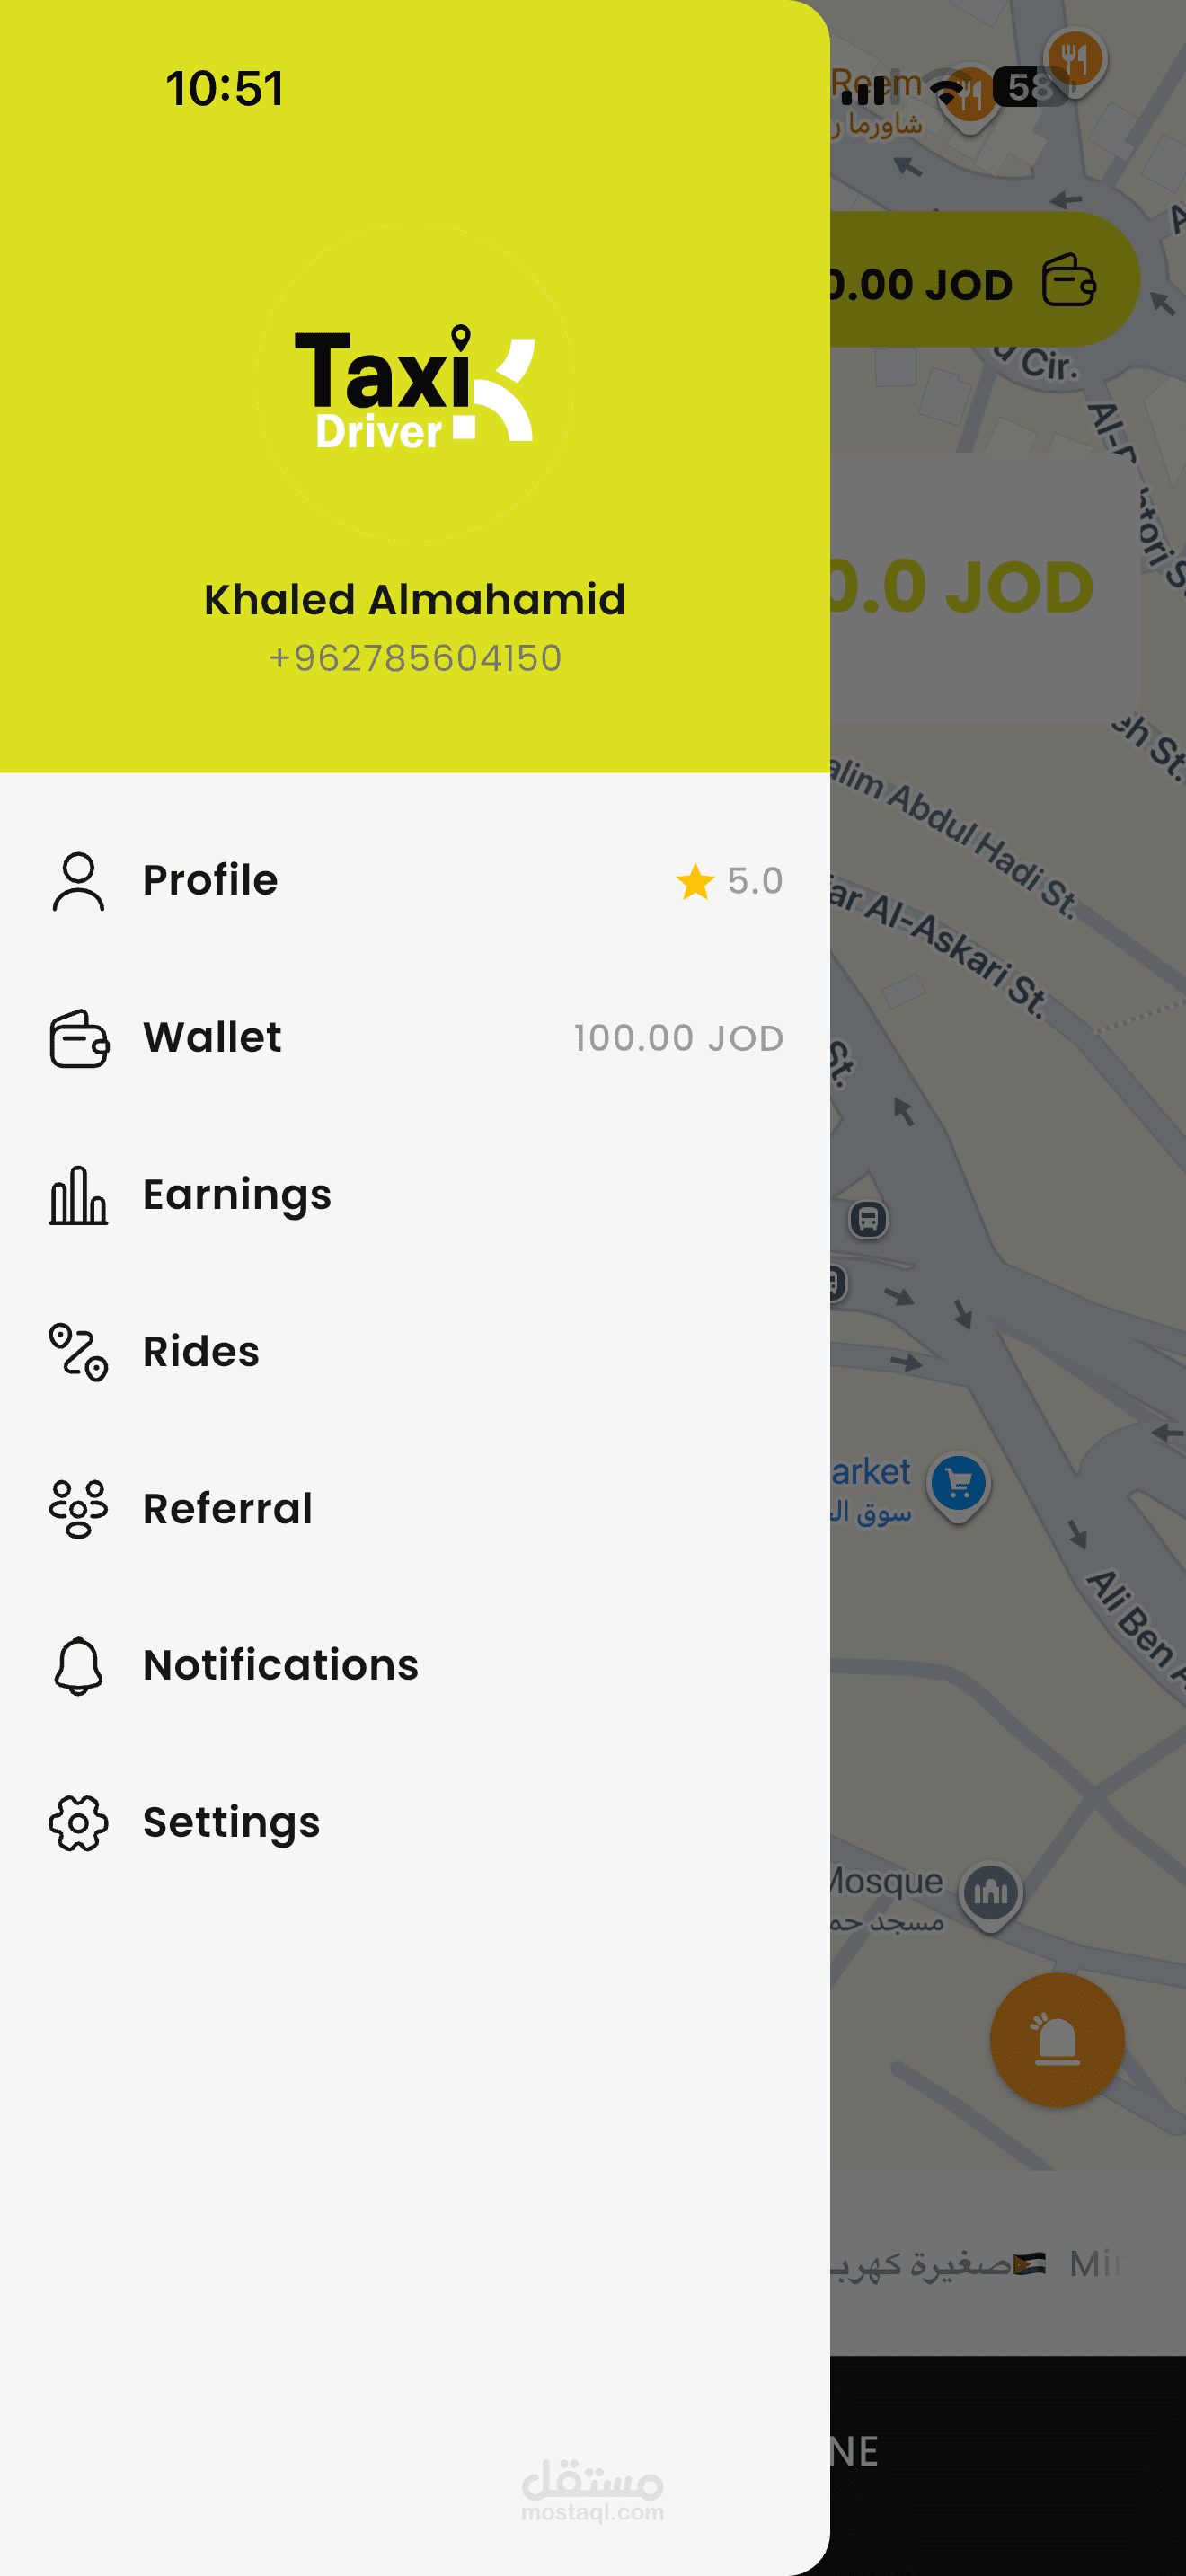The width and height of the screenshot is (1186, 2576).
Task: View Notifications from the drawer
Action: (281, 1665)
